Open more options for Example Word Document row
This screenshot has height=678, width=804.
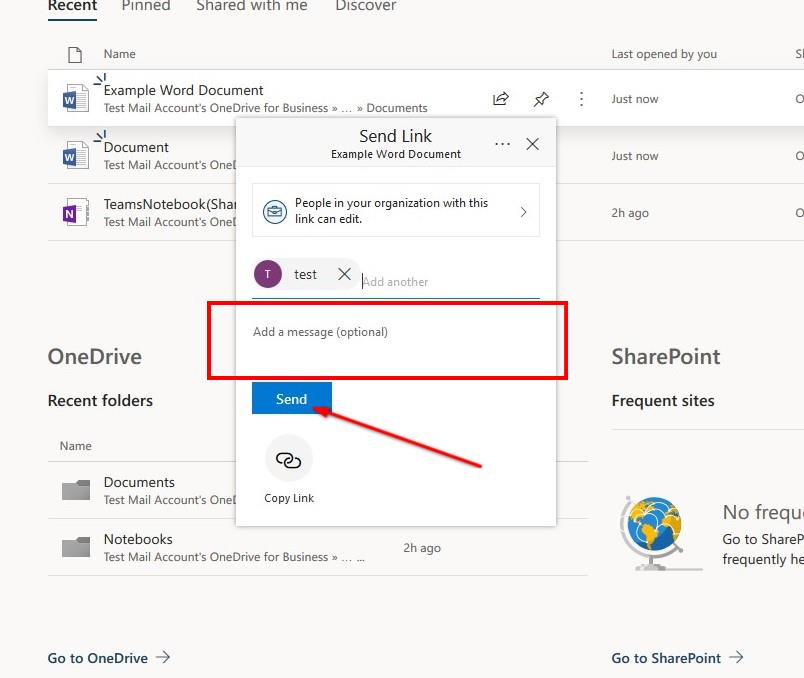coord(581,98)
